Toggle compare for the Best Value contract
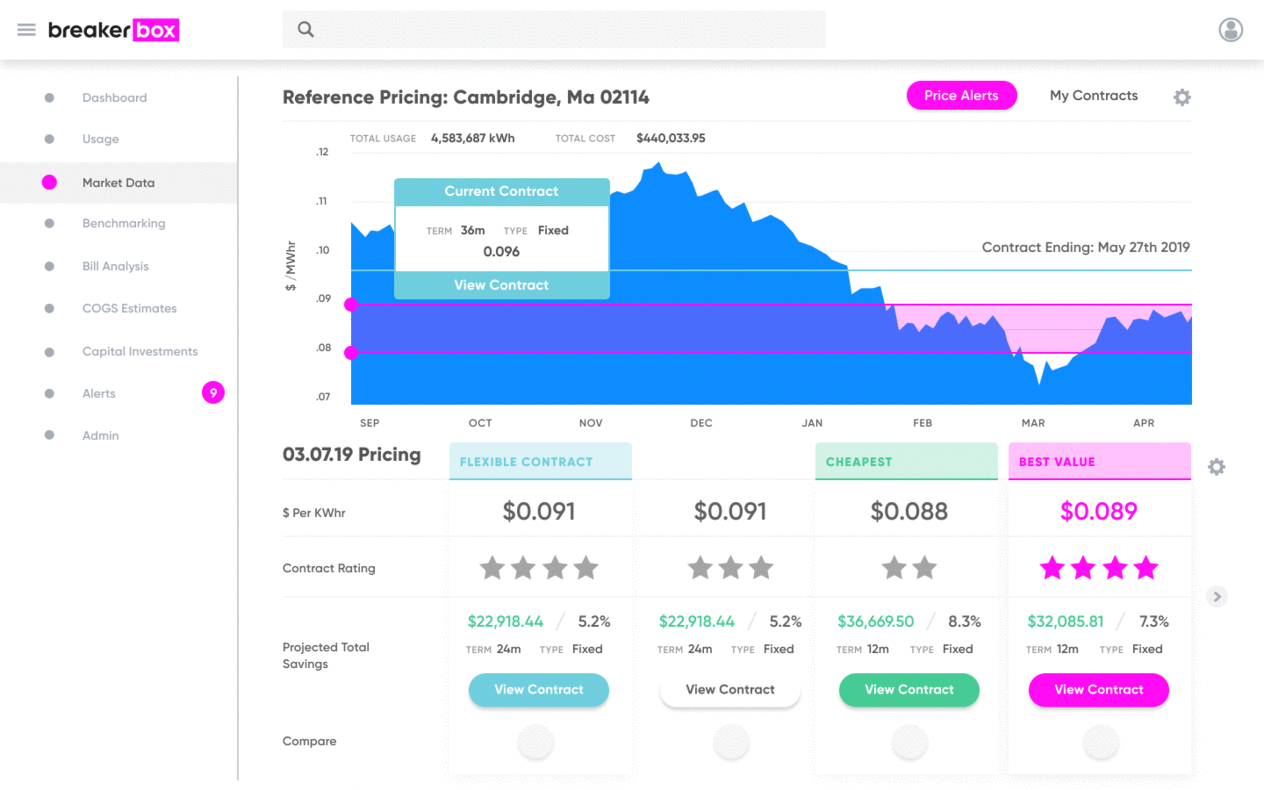 pyautogui.click(x=1100, y=742)
